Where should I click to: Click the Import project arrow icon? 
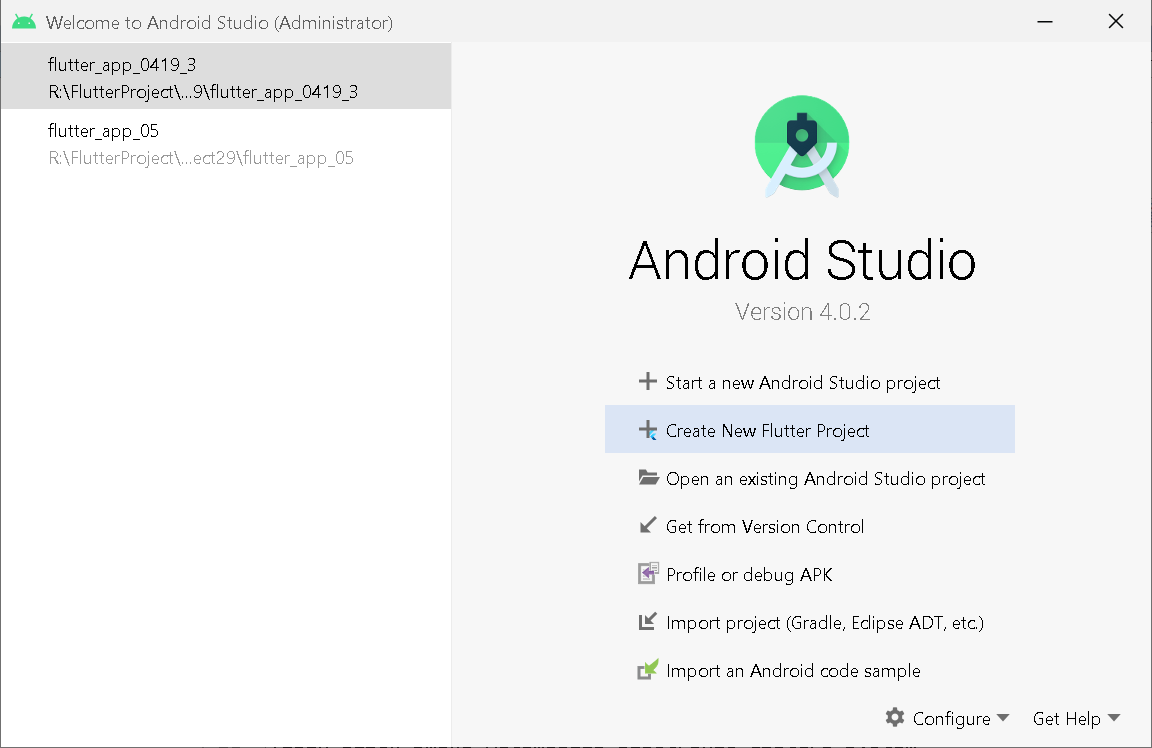click(648, 622)
